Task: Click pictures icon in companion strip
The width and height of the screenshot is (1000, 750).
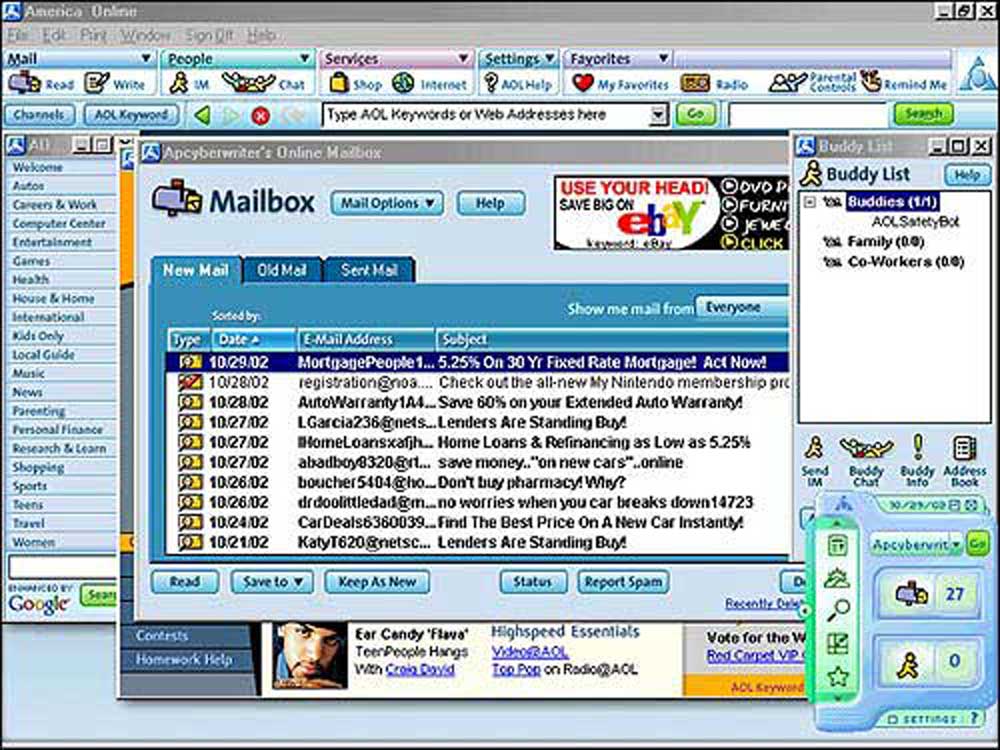Action: pyautogui.click(x=837, y=578)
